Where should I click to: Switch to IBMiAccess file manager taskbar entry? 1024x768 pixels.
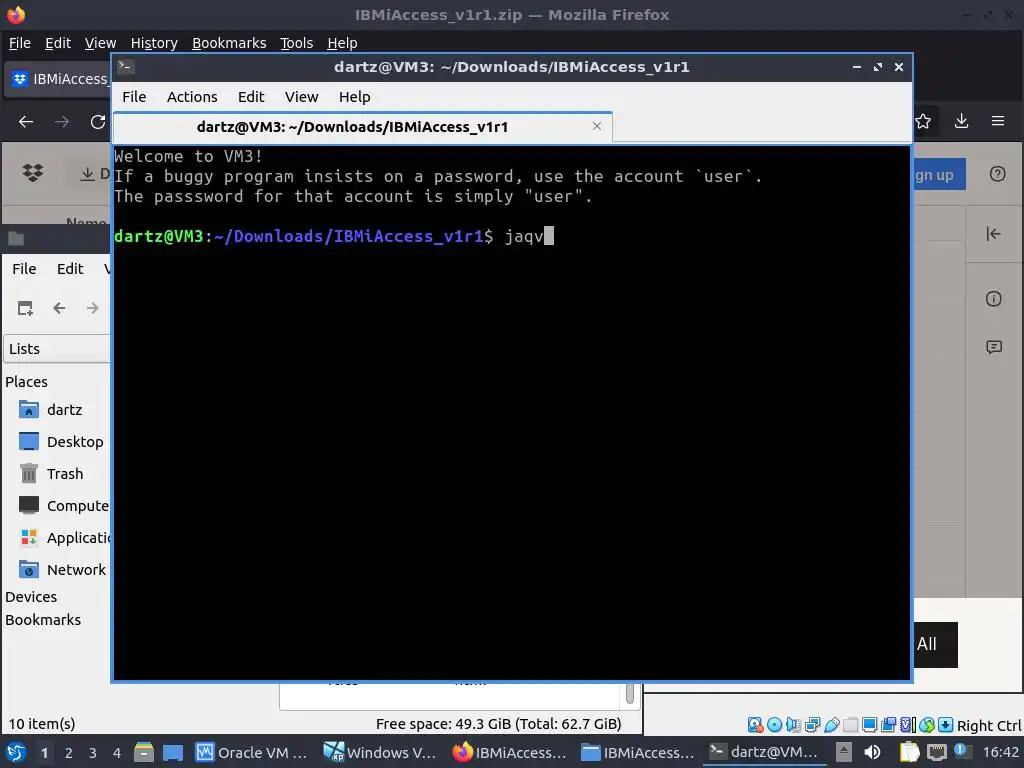(638, 753)
